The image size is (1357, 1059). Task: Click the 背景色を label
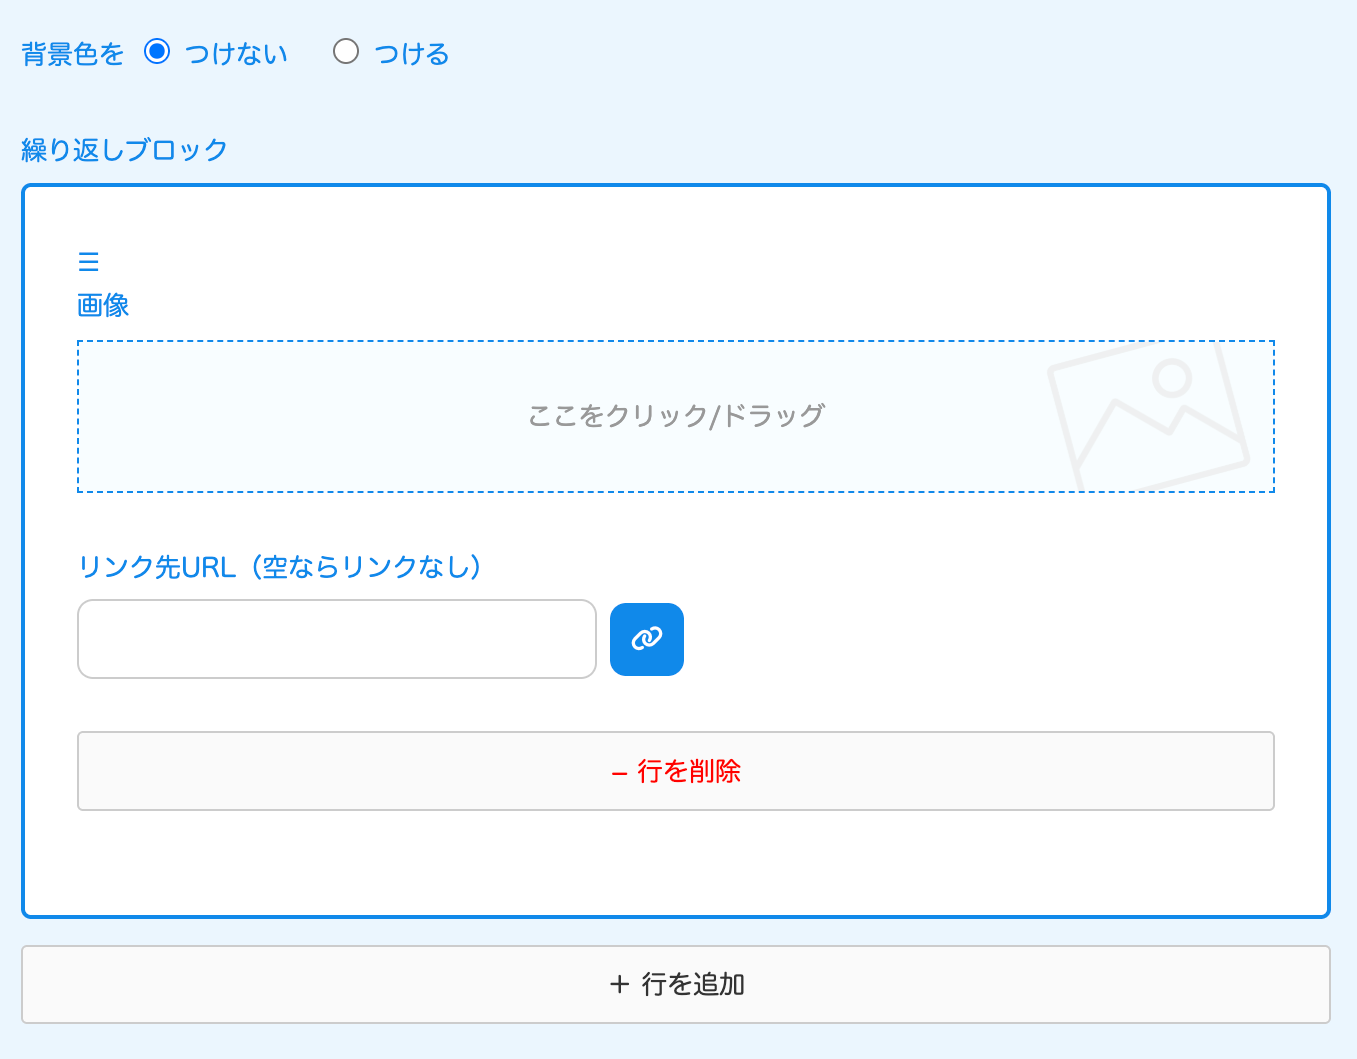point(72,54)
